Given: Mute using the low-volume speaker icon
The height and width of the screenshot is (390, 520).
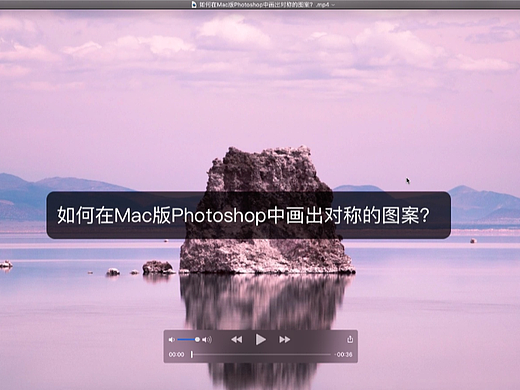Looking at the screenshot, I should (171, 340).
